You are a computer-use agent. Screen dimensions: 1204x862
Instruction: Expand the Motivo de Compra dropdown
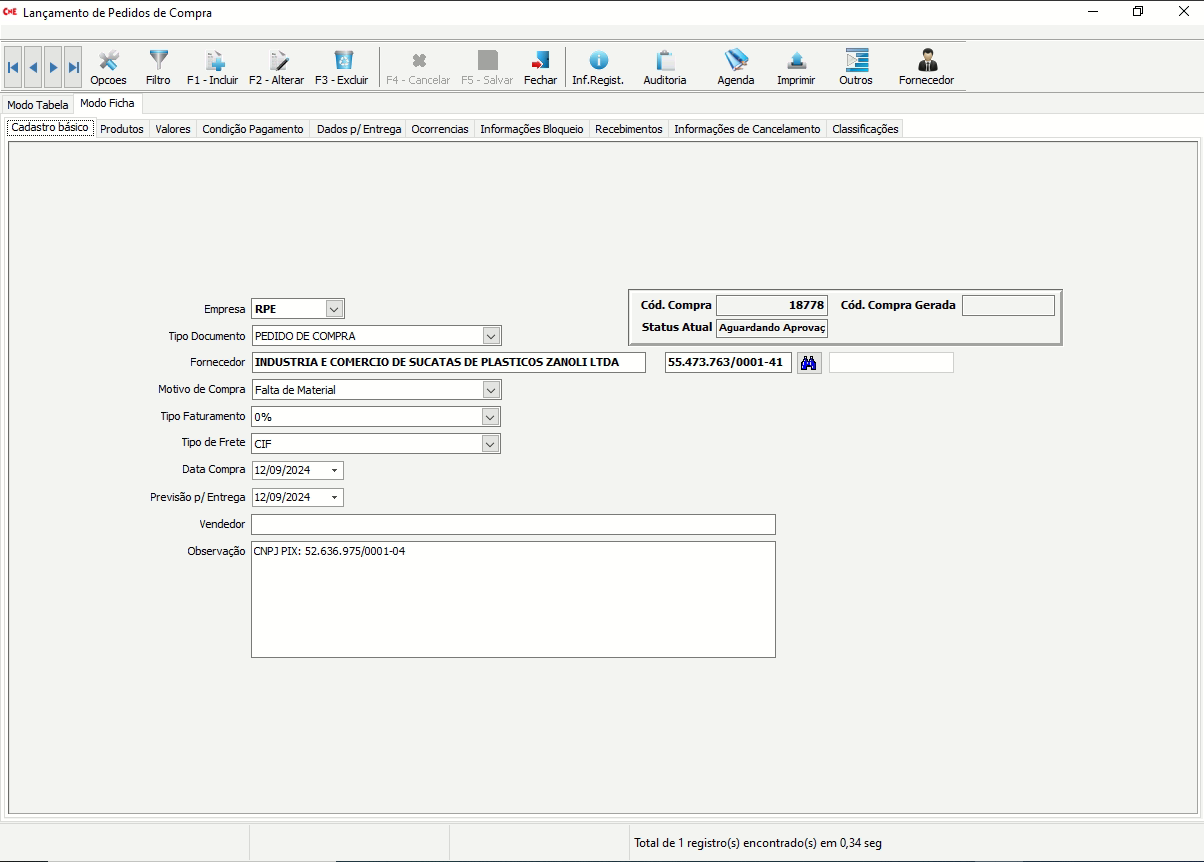490,390
